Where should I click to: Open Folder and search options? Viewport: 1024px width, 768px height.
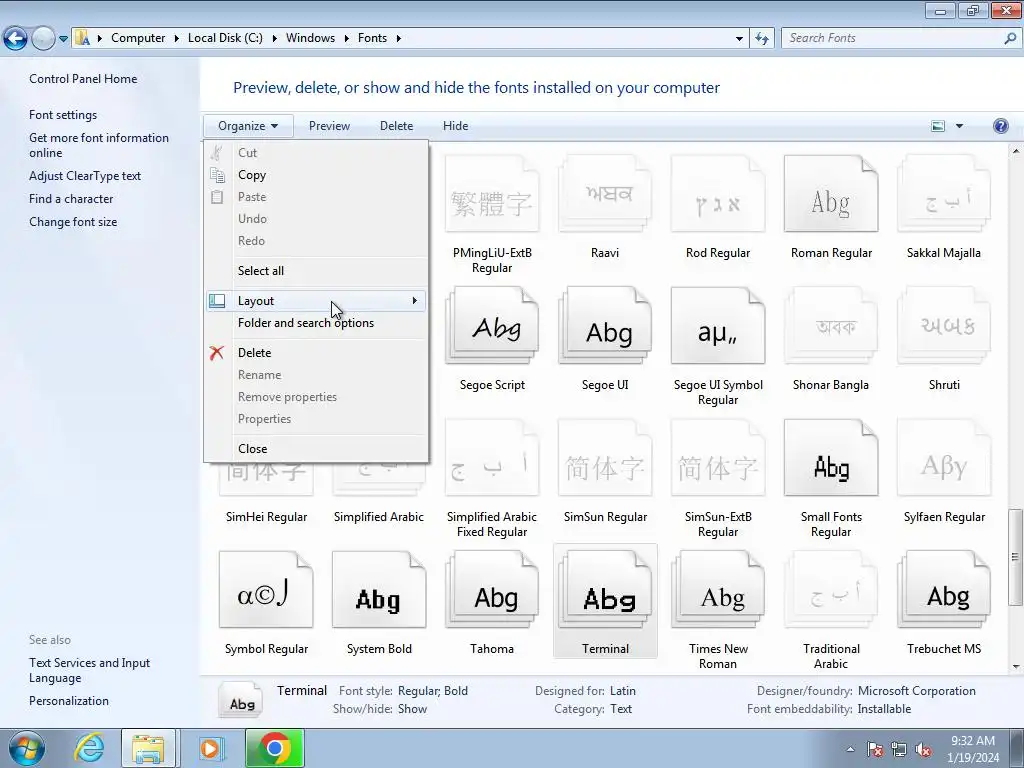point(316,323)
